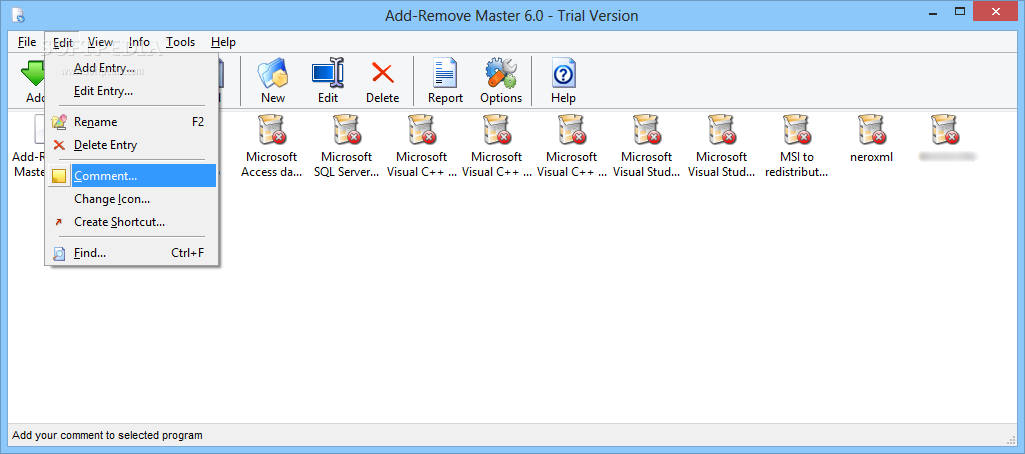Select the blurred-name program icon after neroxml
The image size is (1025, 454).
[946, 129]
